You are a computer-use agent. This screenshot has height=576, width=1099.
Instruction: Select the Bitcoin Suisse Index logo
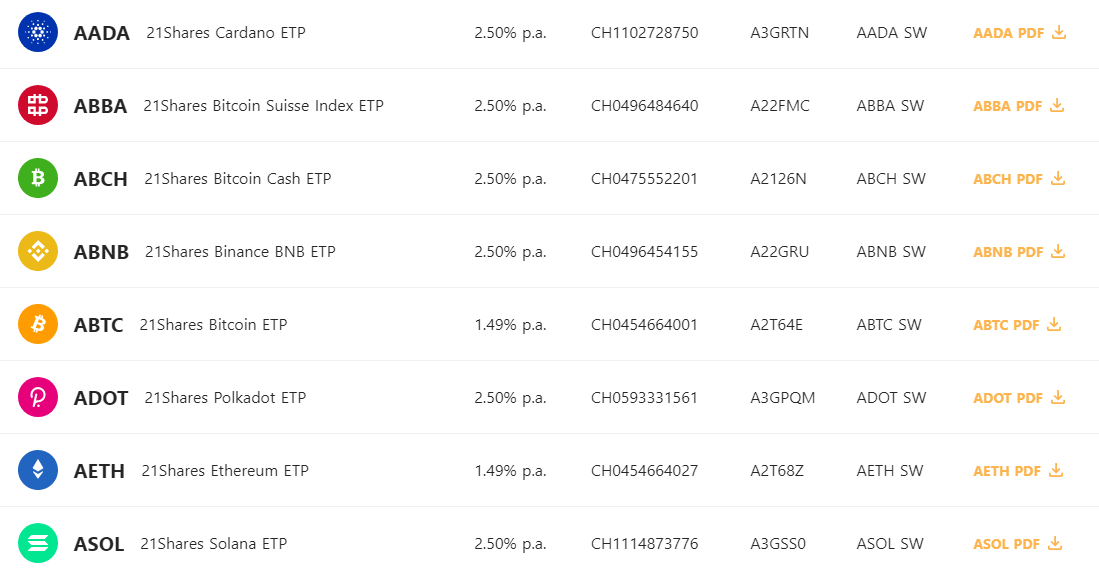[x=37, y=105]
